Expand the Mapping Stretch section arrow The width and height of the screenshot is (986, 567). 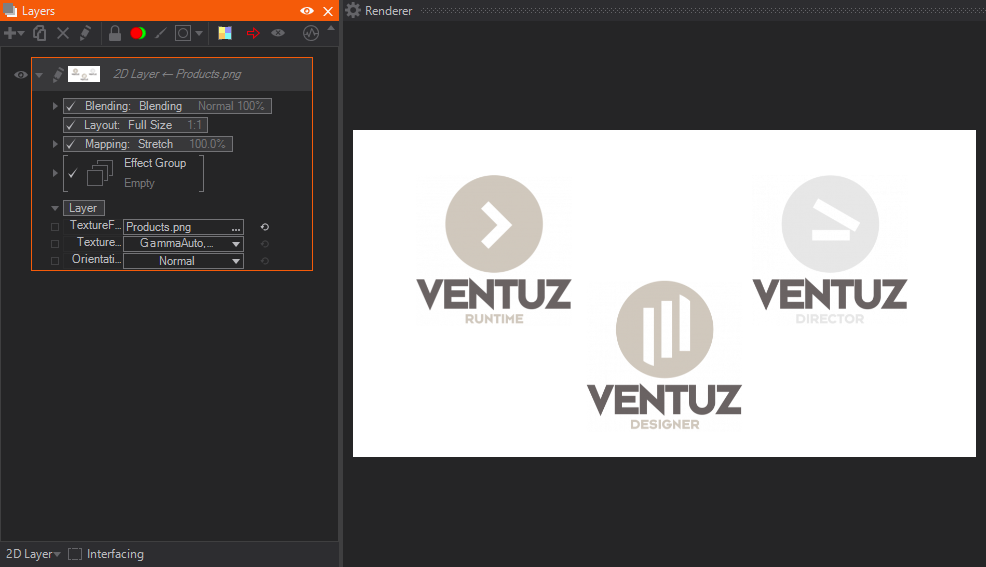(x=55, y=144)
